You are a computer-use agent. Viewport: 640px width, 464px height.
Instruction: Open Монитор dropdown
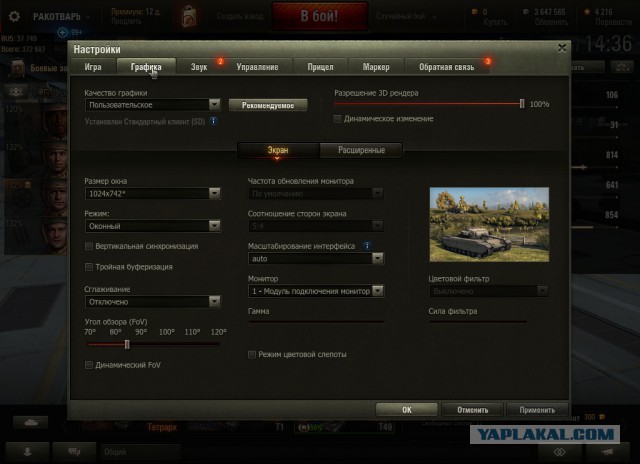316,291
